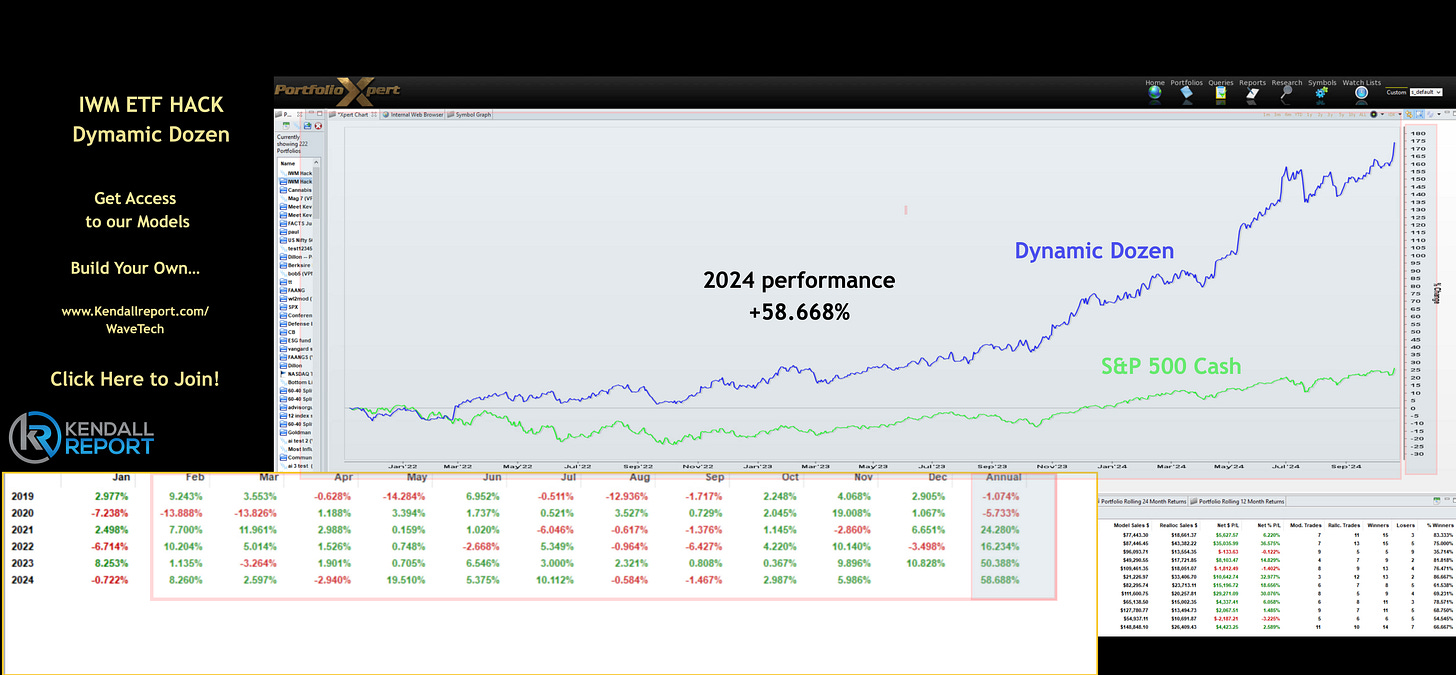Open the www.Kendallreport.com/WaveTech link
Image resolution: width=1456 pixels, height=675 pixels.
click(x=136, y=320)
